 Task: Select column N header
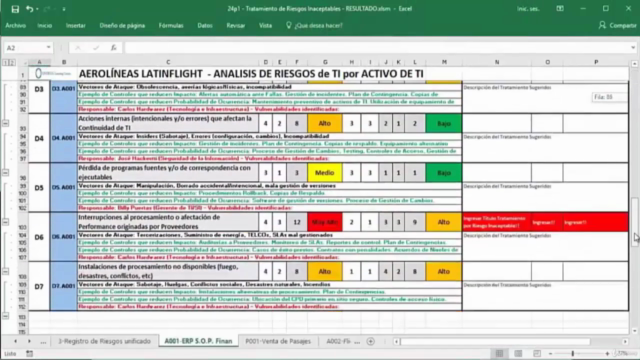pos(497,62)
